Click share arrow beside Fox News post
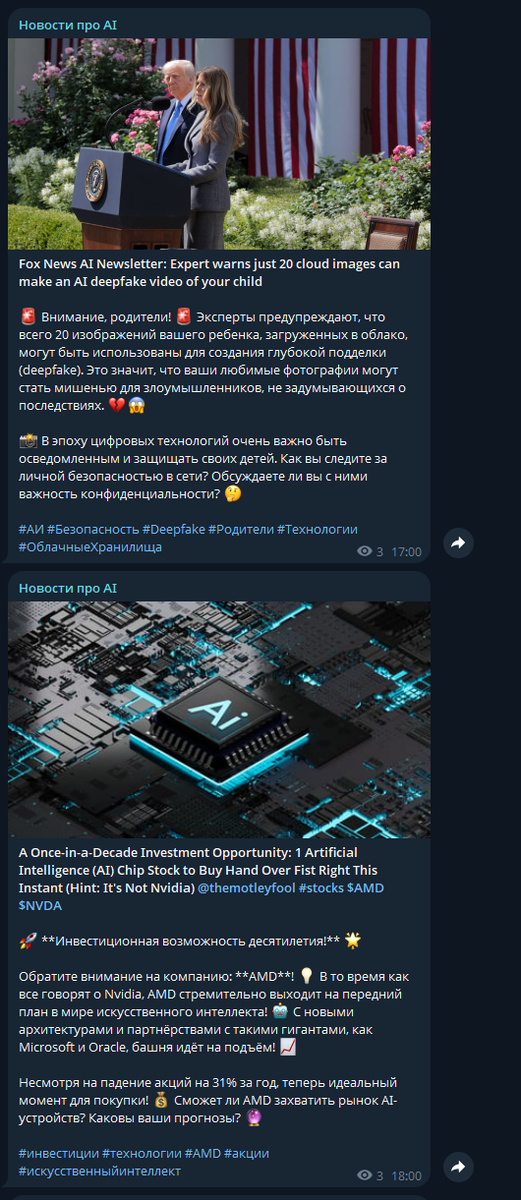The height and width of the screenshot is (1200, 521). (x=458, y=543)
